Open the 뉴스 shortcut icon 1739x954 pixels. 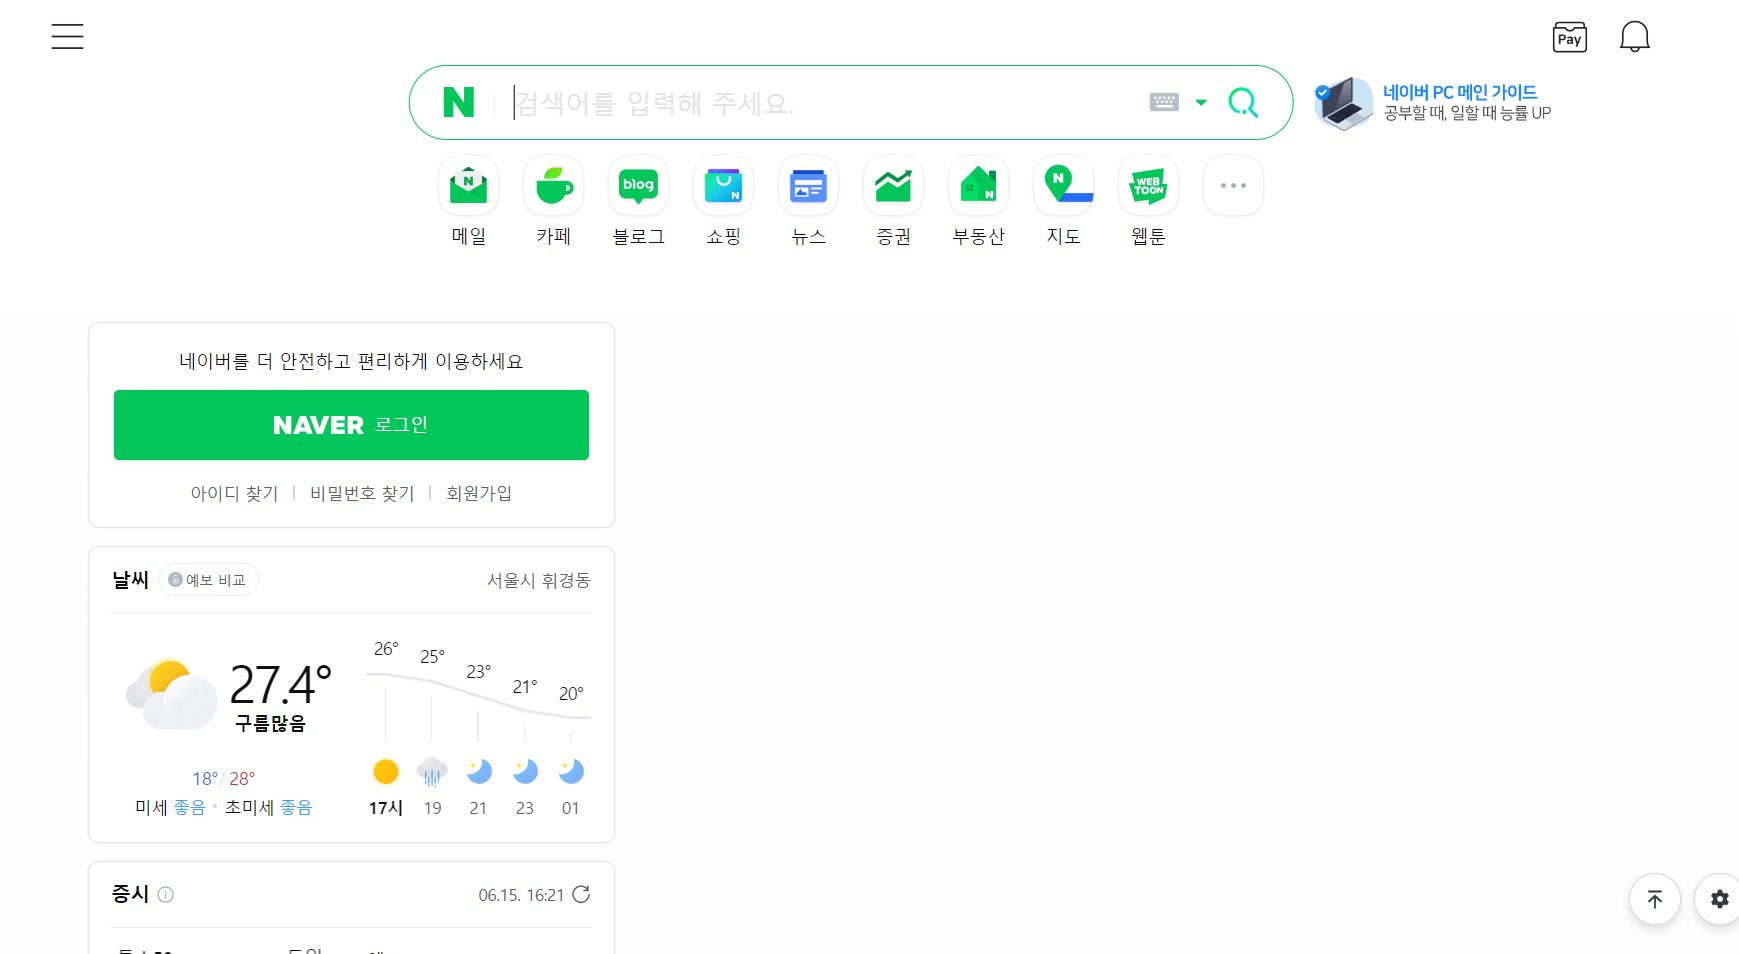coord(808,185)
